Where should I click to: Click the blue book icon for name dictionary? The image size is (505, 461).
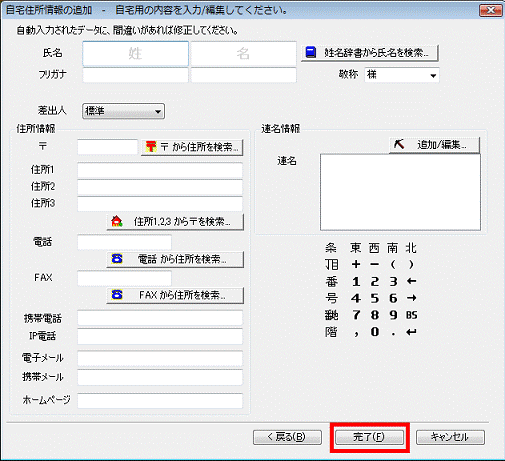[x=311, y=53]
